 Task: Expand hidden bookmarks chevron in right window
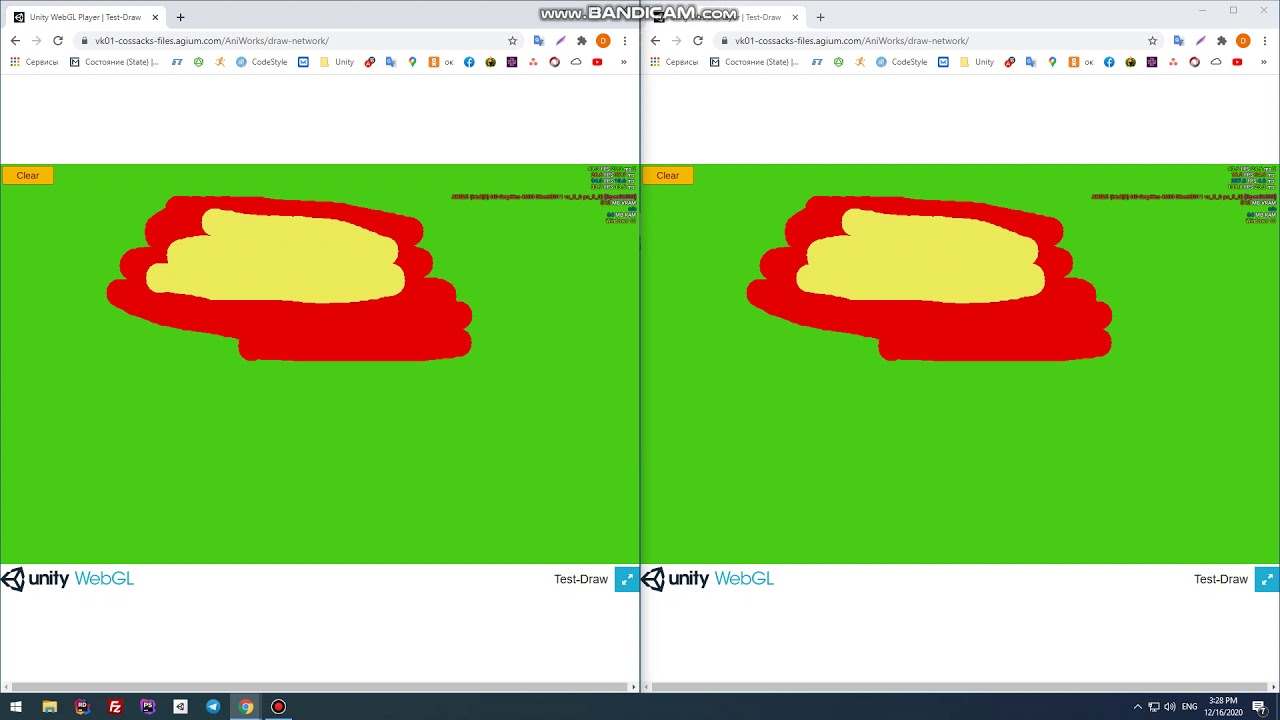pos(1263,62)
